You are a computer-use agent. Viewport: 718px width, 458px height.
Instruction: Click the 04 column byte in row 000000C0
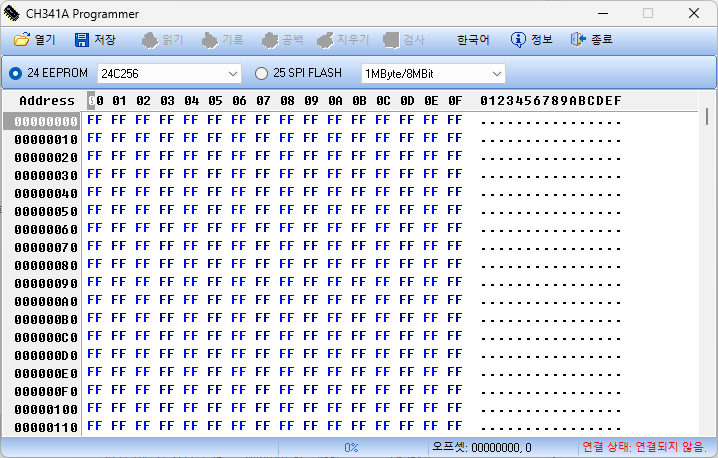pos(190,336)
